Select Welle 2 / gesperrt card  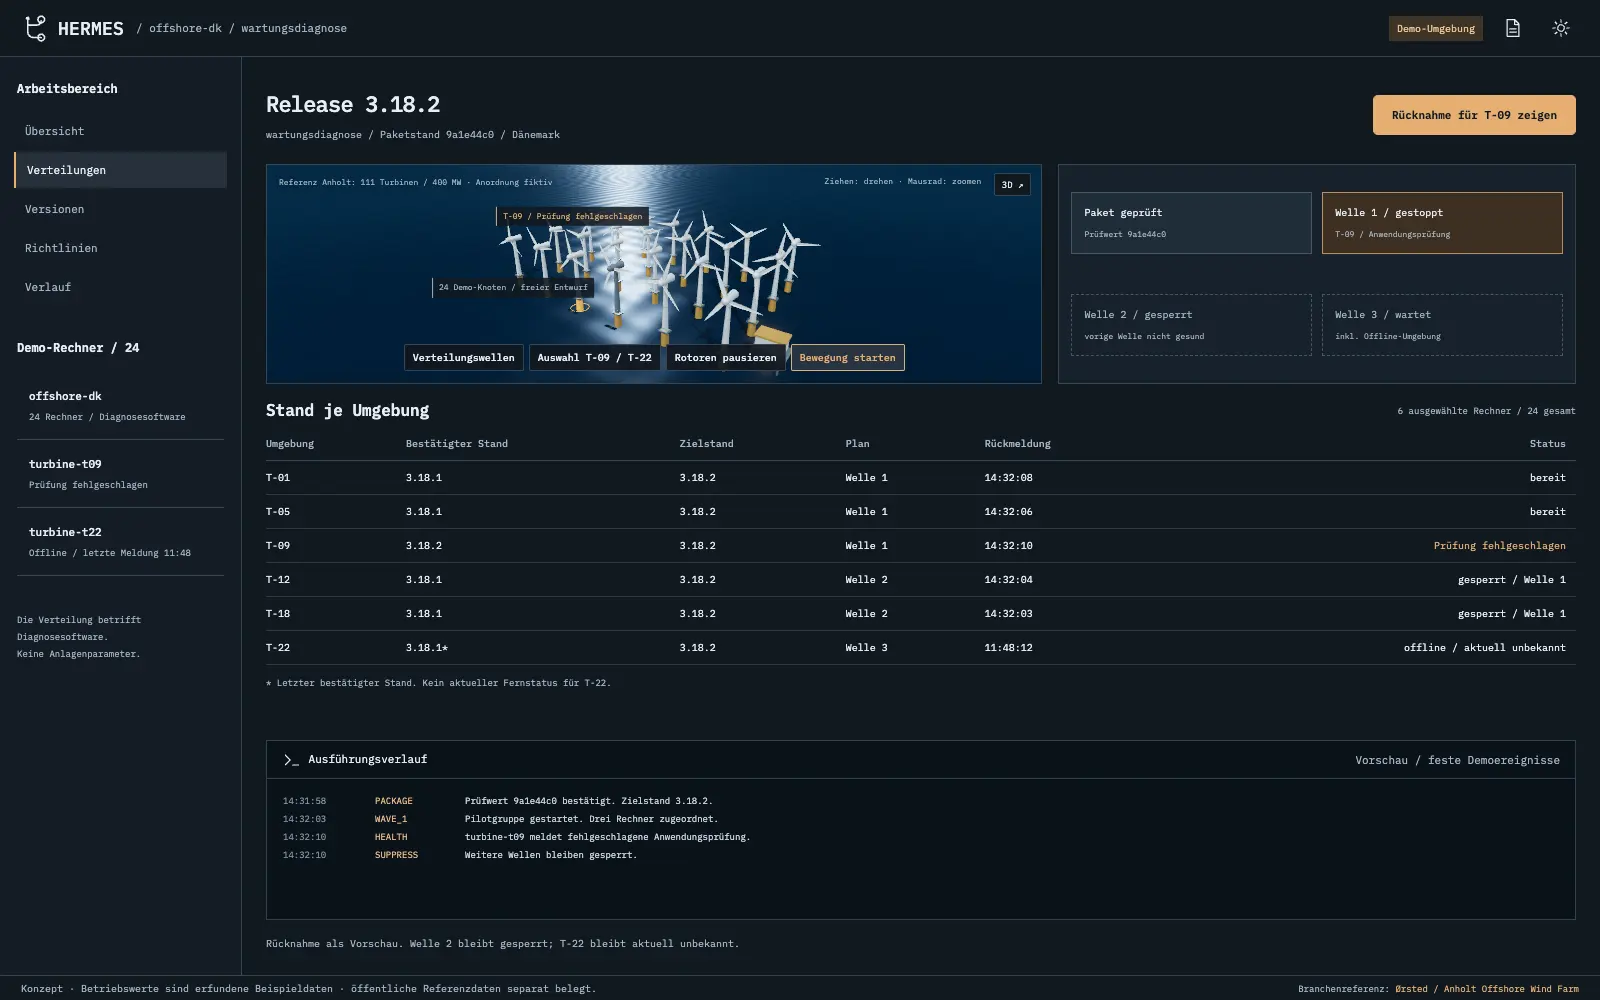pos(1191,325)
